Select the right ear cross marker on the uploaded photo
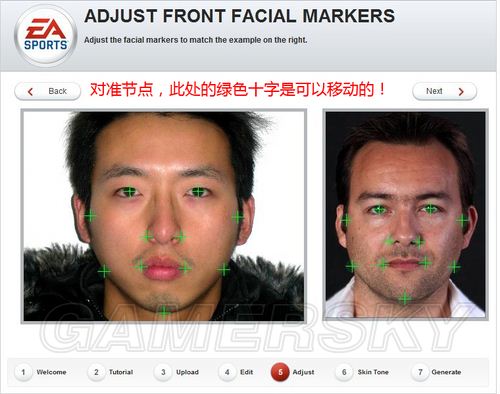This screenshot has height=394, width=500. click(x=238, y=217)
